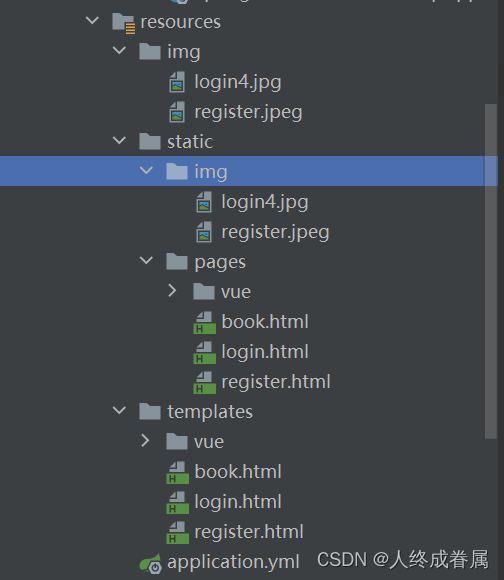This screenshot has height=580, width=504.
Task: Select register.jpeg under resources img
Action: coord(248,112)
